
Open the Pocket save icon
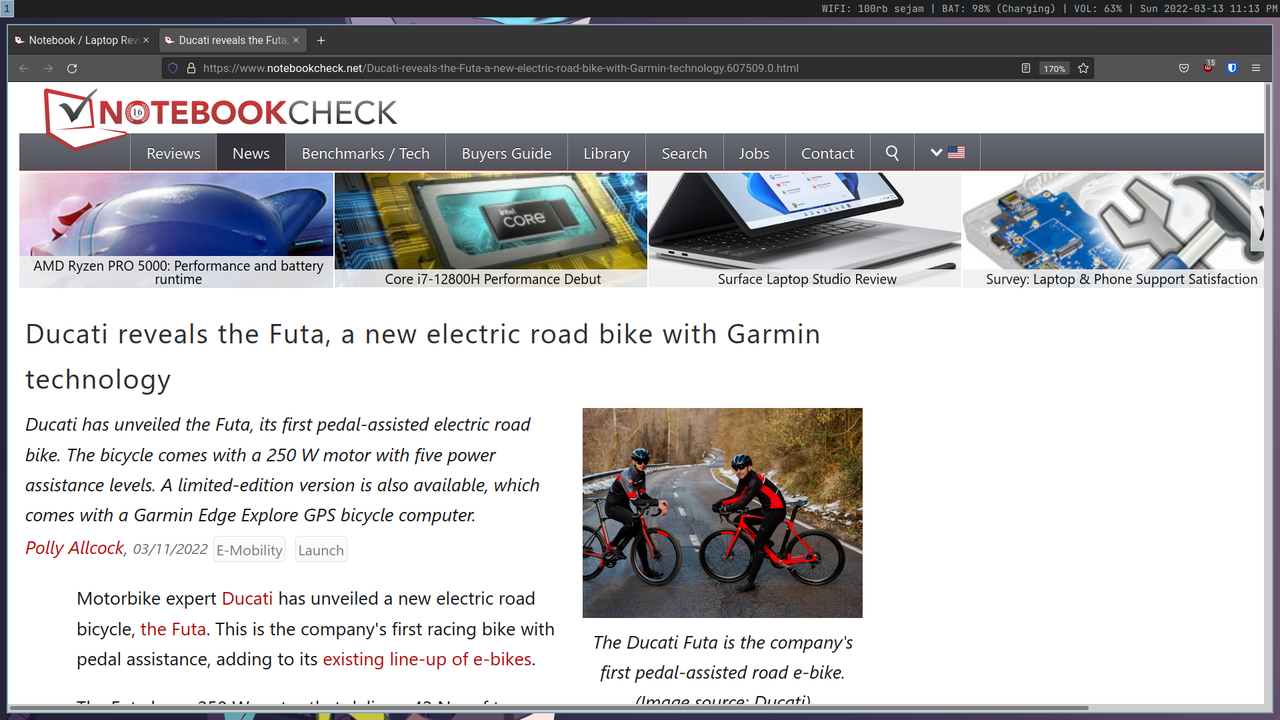coord(1184,68)
